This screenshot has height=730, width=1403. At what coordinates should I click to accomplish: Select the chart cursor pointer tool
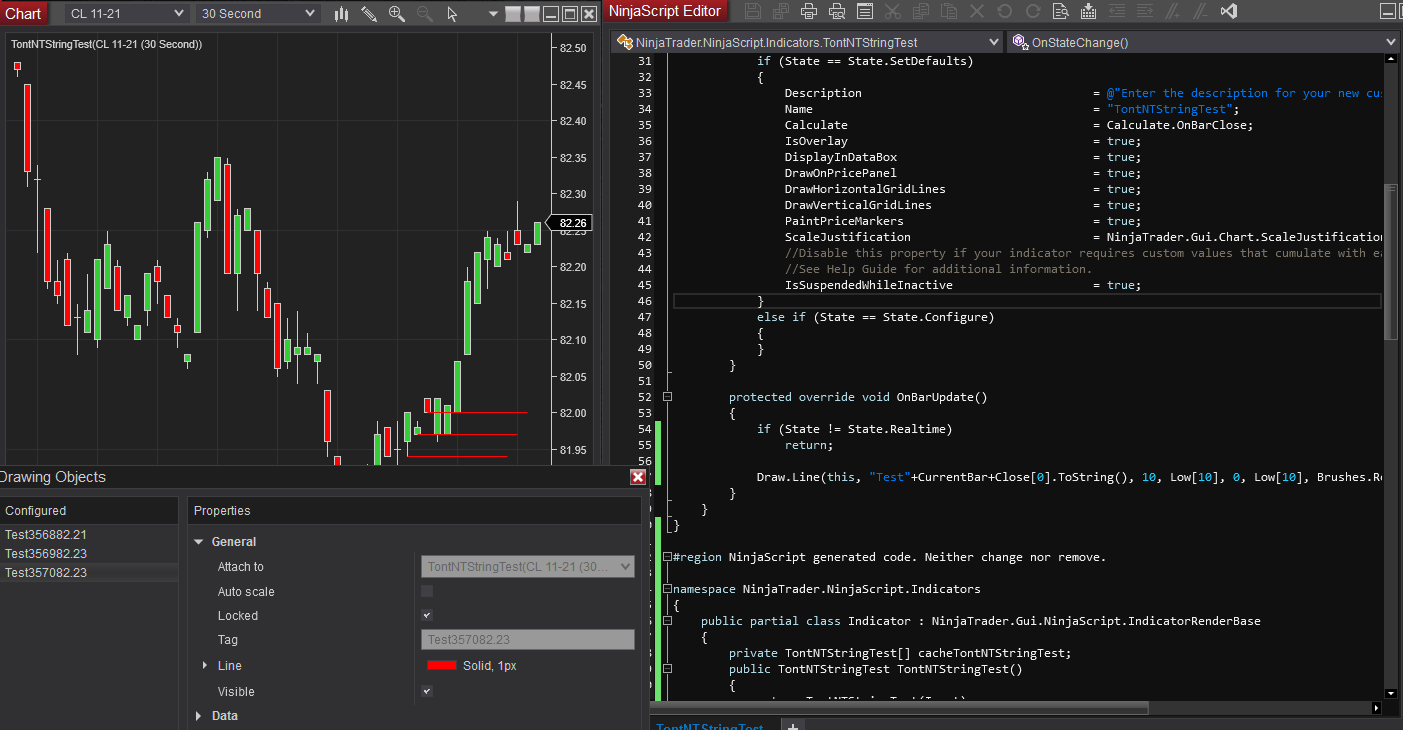point(452,14)
